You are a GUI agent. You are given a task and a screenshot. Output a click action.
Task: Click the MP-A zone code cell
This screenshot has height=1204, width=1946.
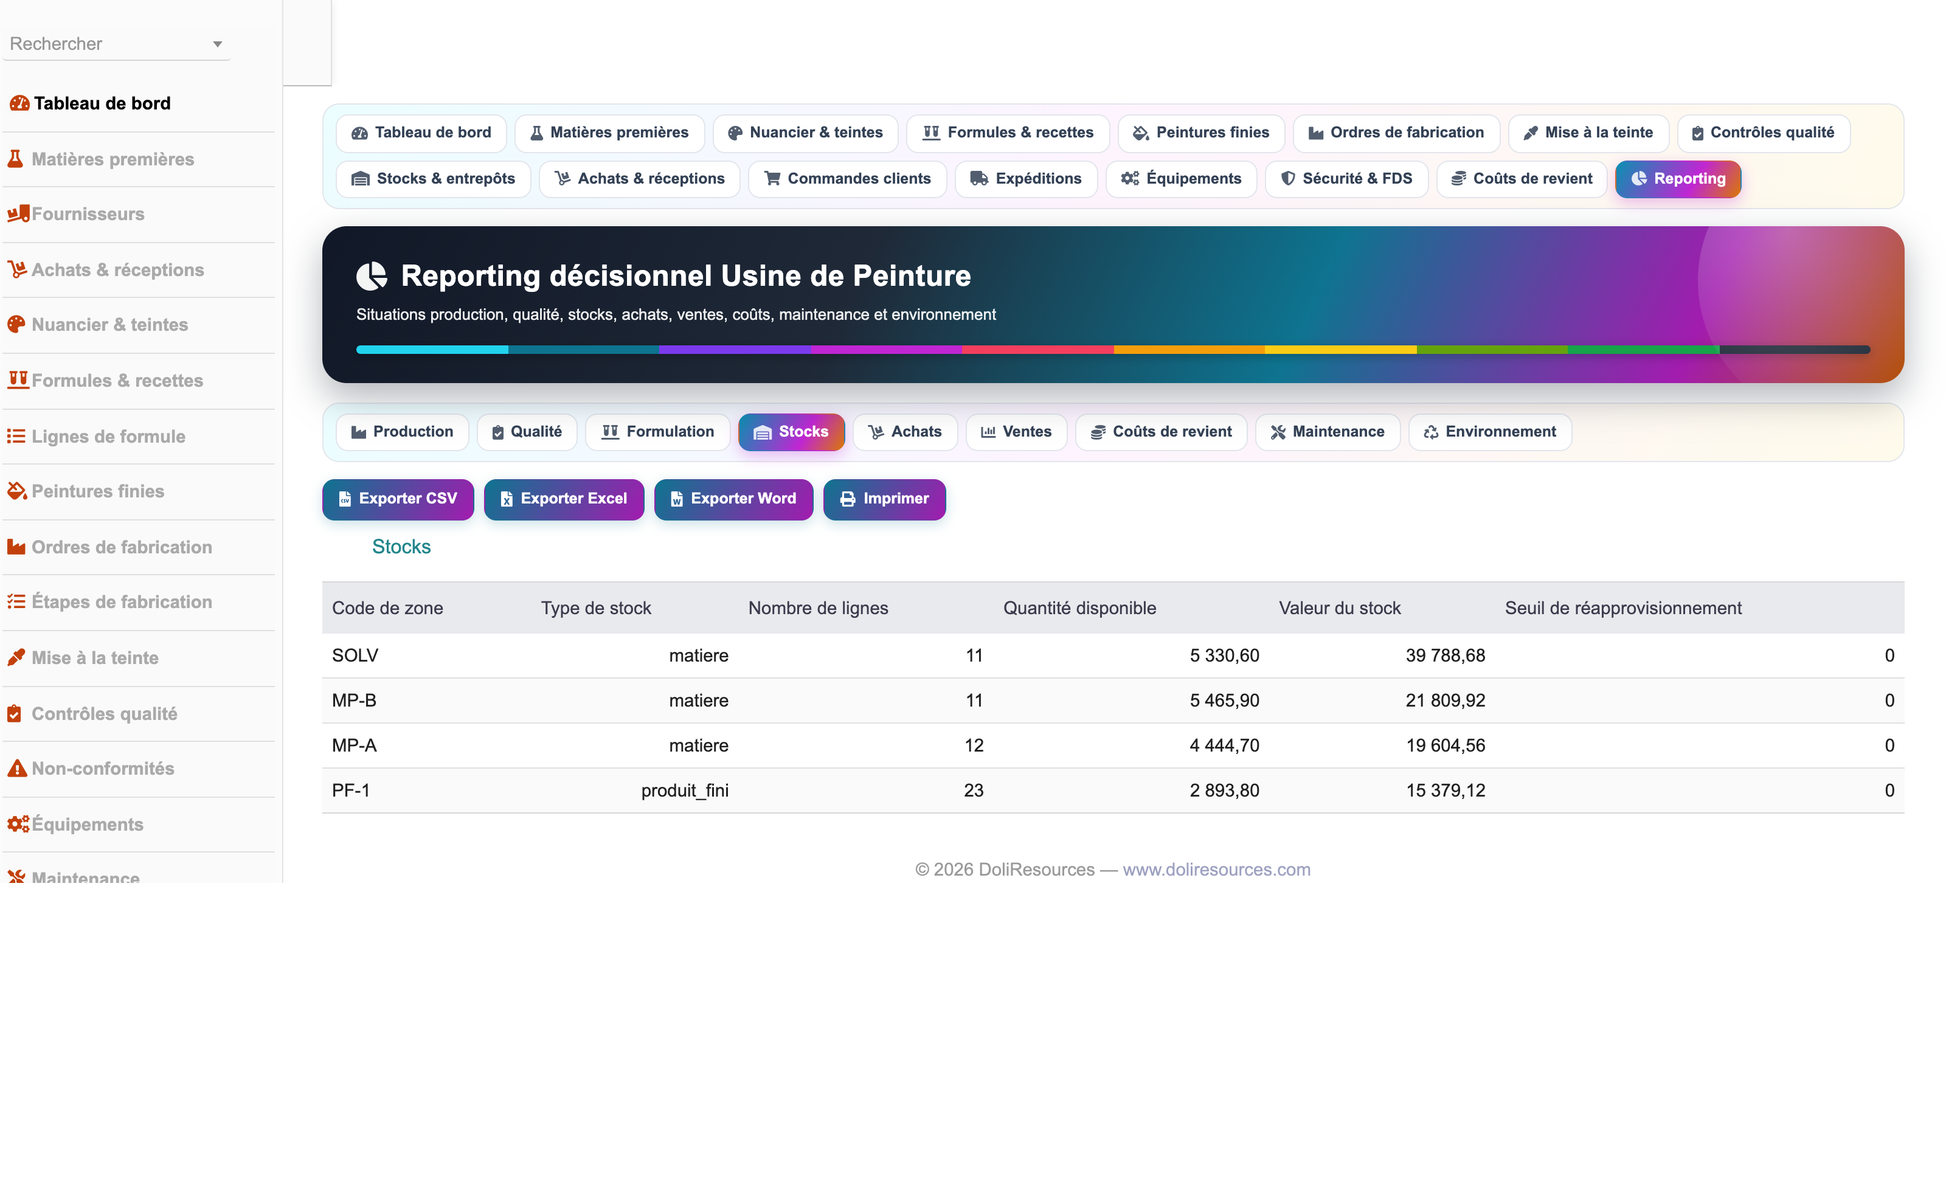[354, 746]
